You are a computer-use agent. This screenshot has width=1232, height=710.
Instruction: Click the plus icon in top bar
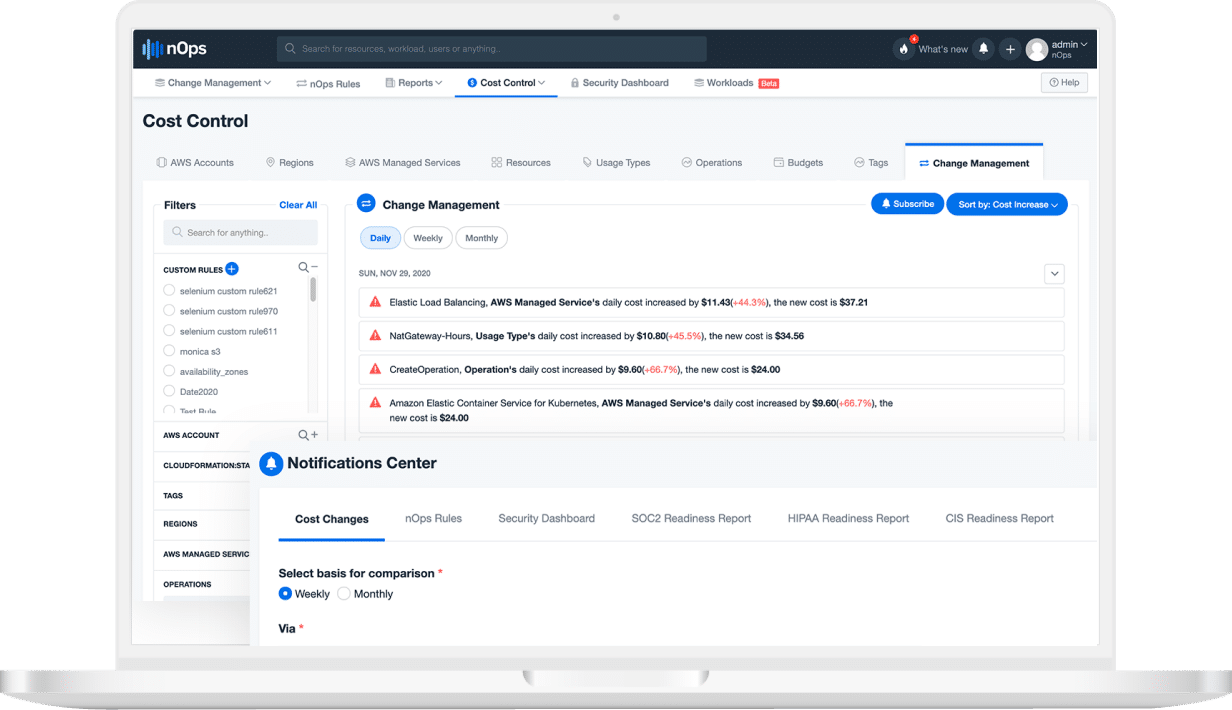[1010, 49]
